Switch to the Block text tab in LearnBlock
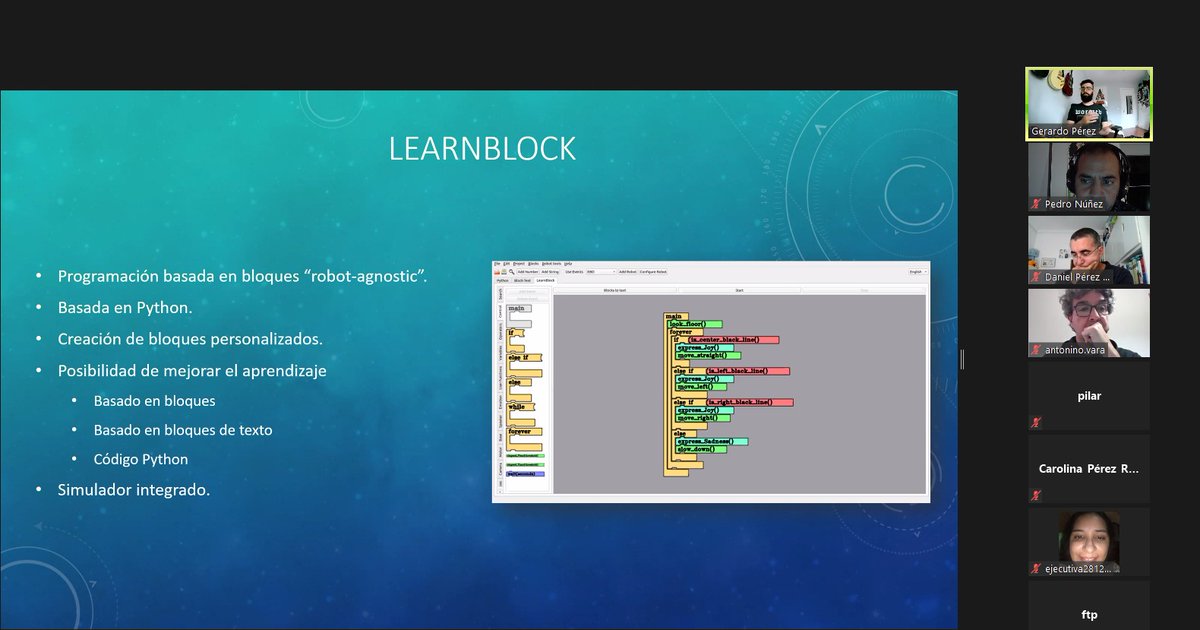The width and height of the screenshot is (1200, 630). coord(522,280)
